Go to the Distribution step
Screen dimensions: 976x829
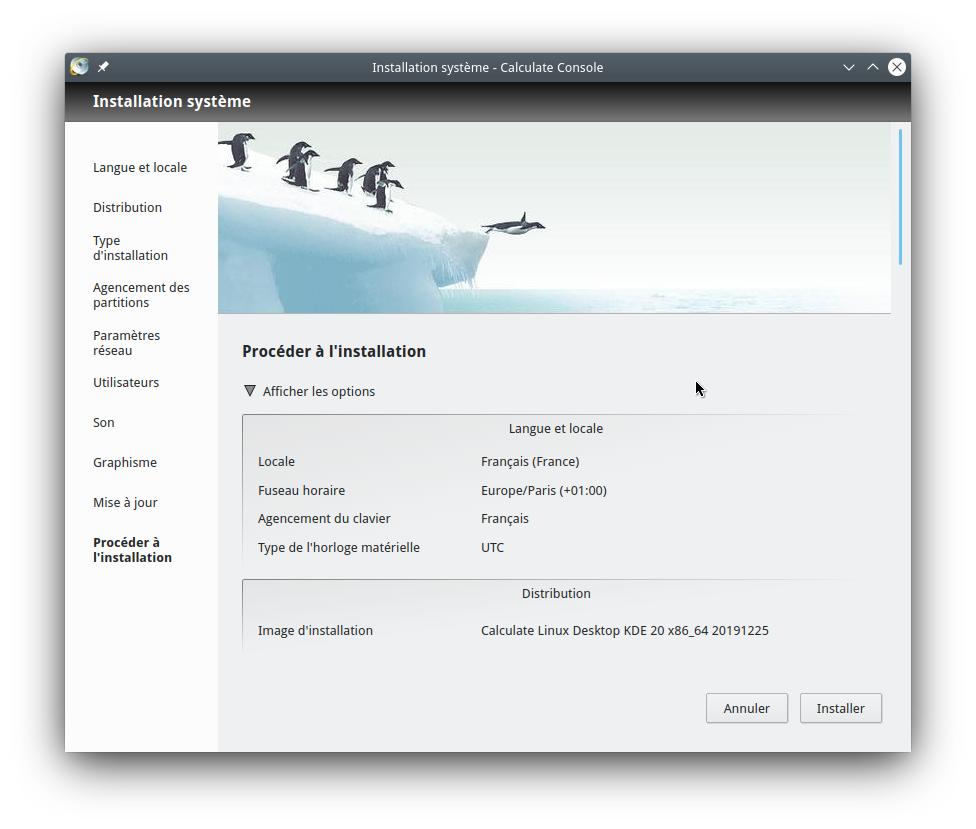tap(127, 207)
